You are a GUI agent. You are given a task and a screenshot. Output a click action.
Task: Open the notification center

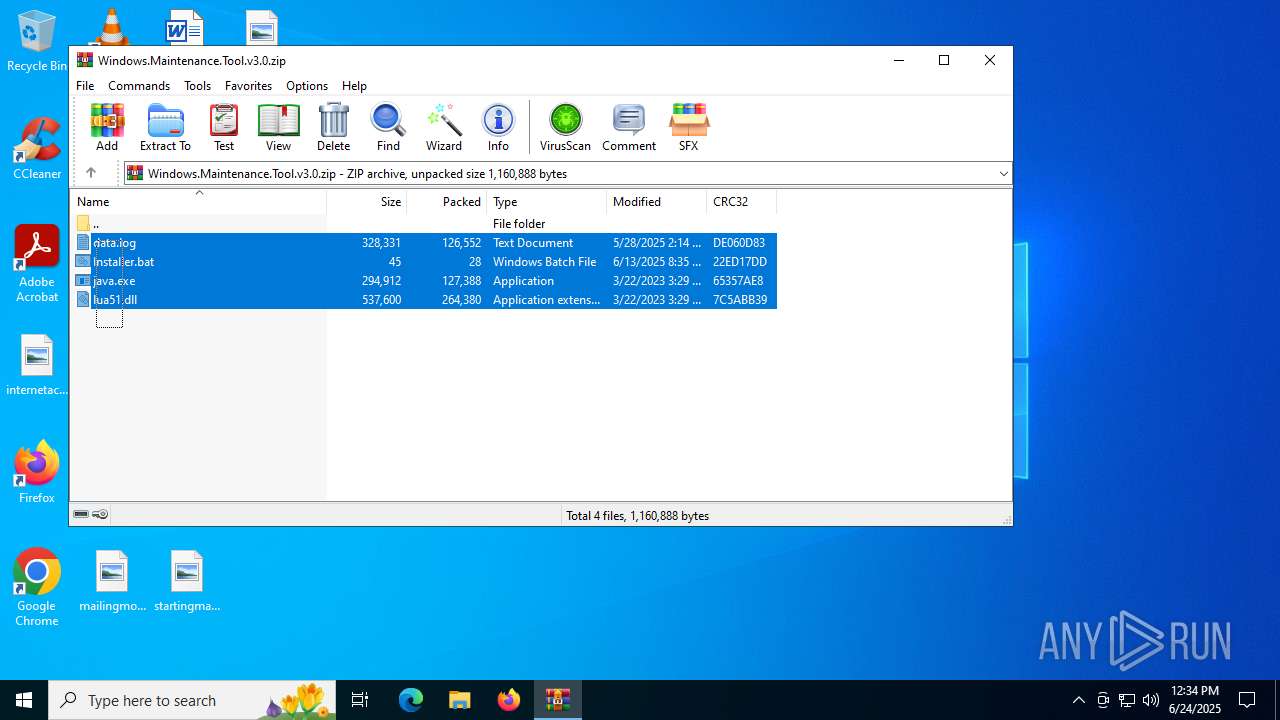(1247, 700)
